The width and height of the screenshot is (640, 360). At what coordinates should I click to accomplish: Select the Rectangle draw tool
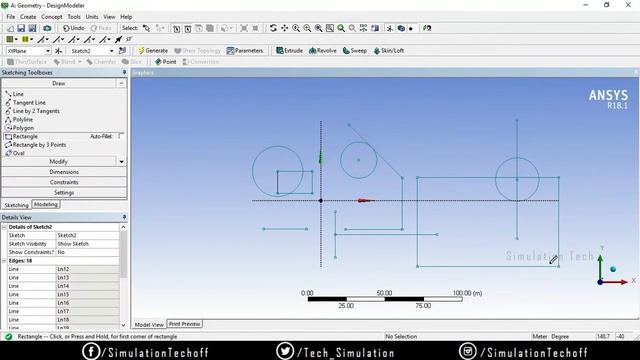(21, 136)
